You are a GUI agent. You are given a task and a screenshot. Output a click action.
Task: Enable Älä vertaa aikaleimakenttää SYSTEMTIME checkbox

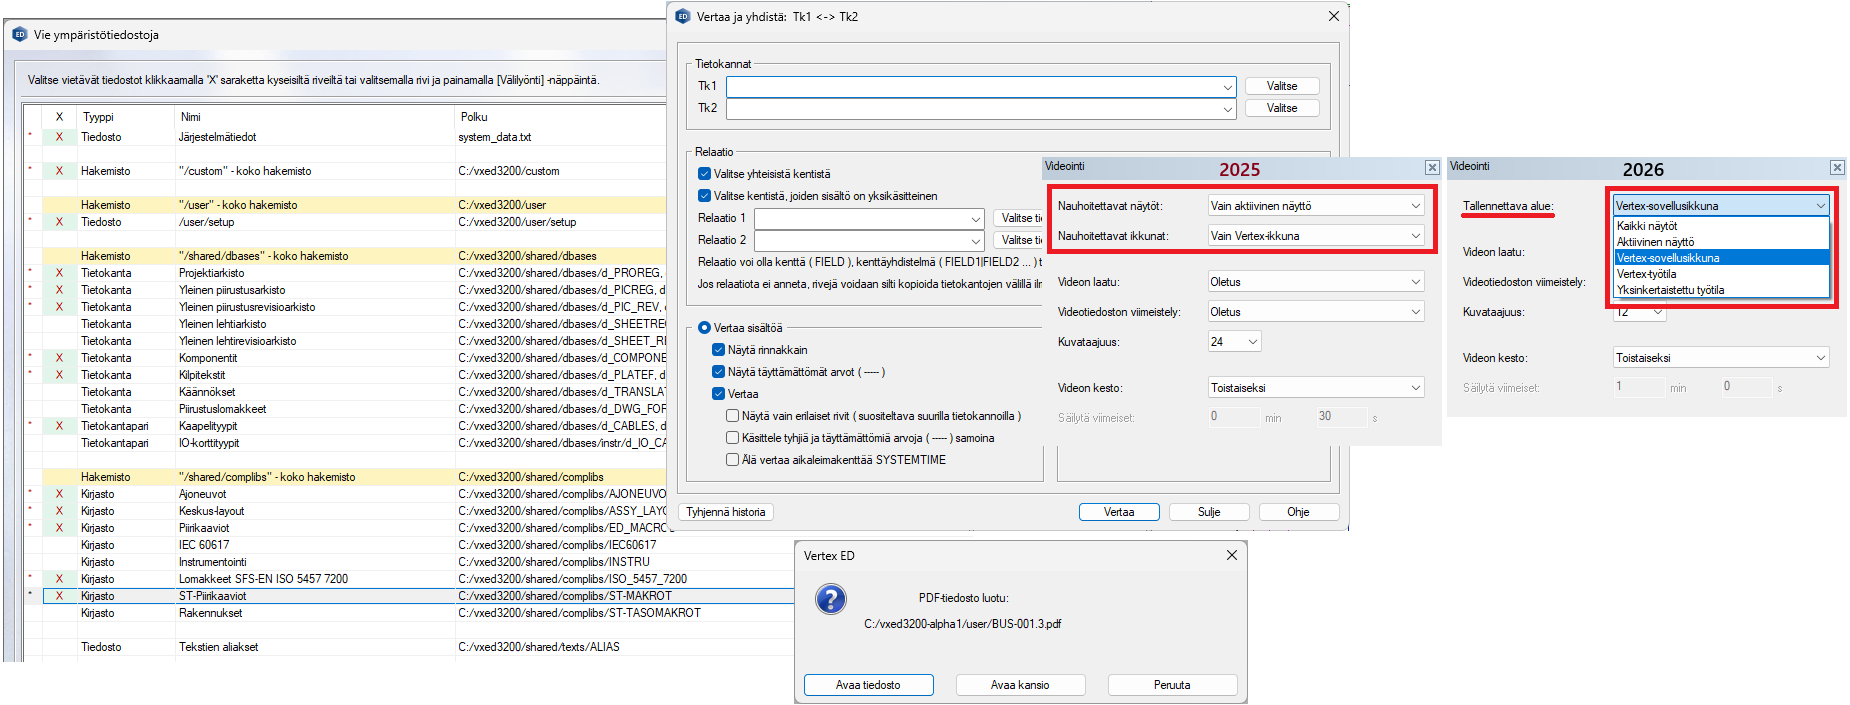[x=733, y=460]
